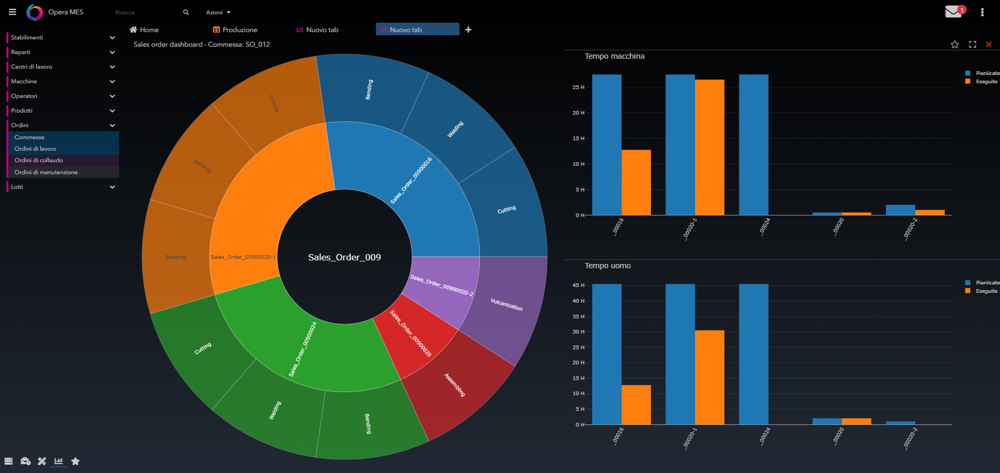Click the filled star icon in bottom toolbar
The width and height of the screenshot is (1000, 473).
click(x=75, y=461)
